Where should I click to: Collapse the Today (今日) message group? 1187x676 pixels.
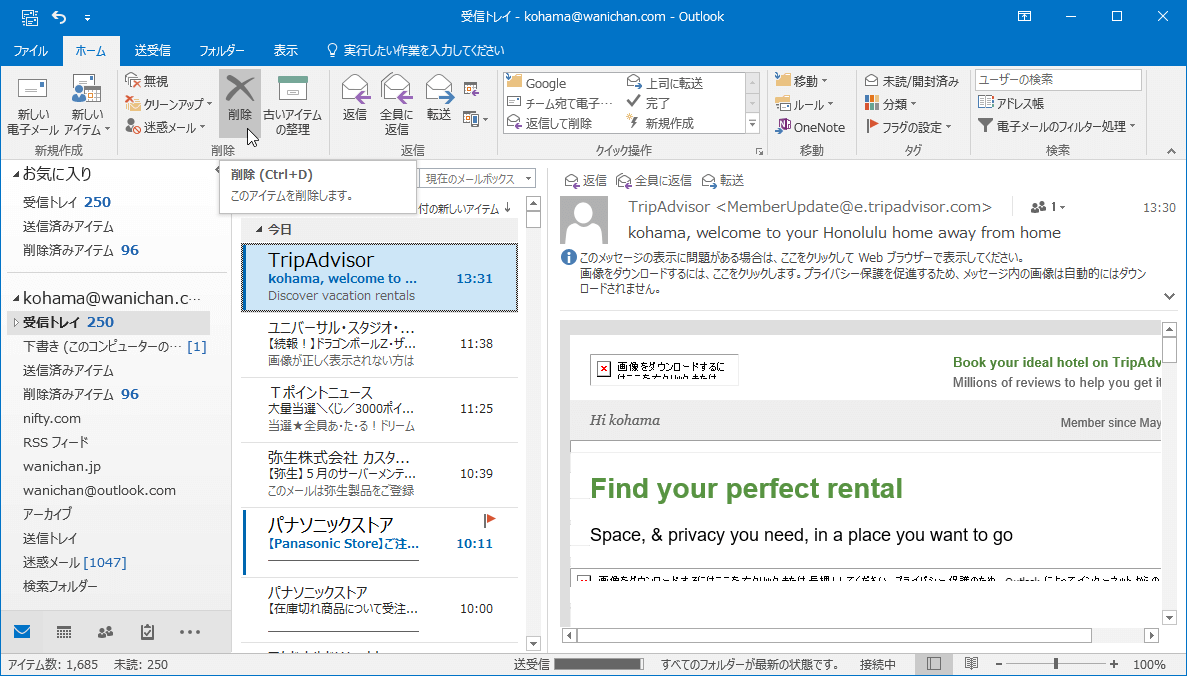[x=259, y=229]
